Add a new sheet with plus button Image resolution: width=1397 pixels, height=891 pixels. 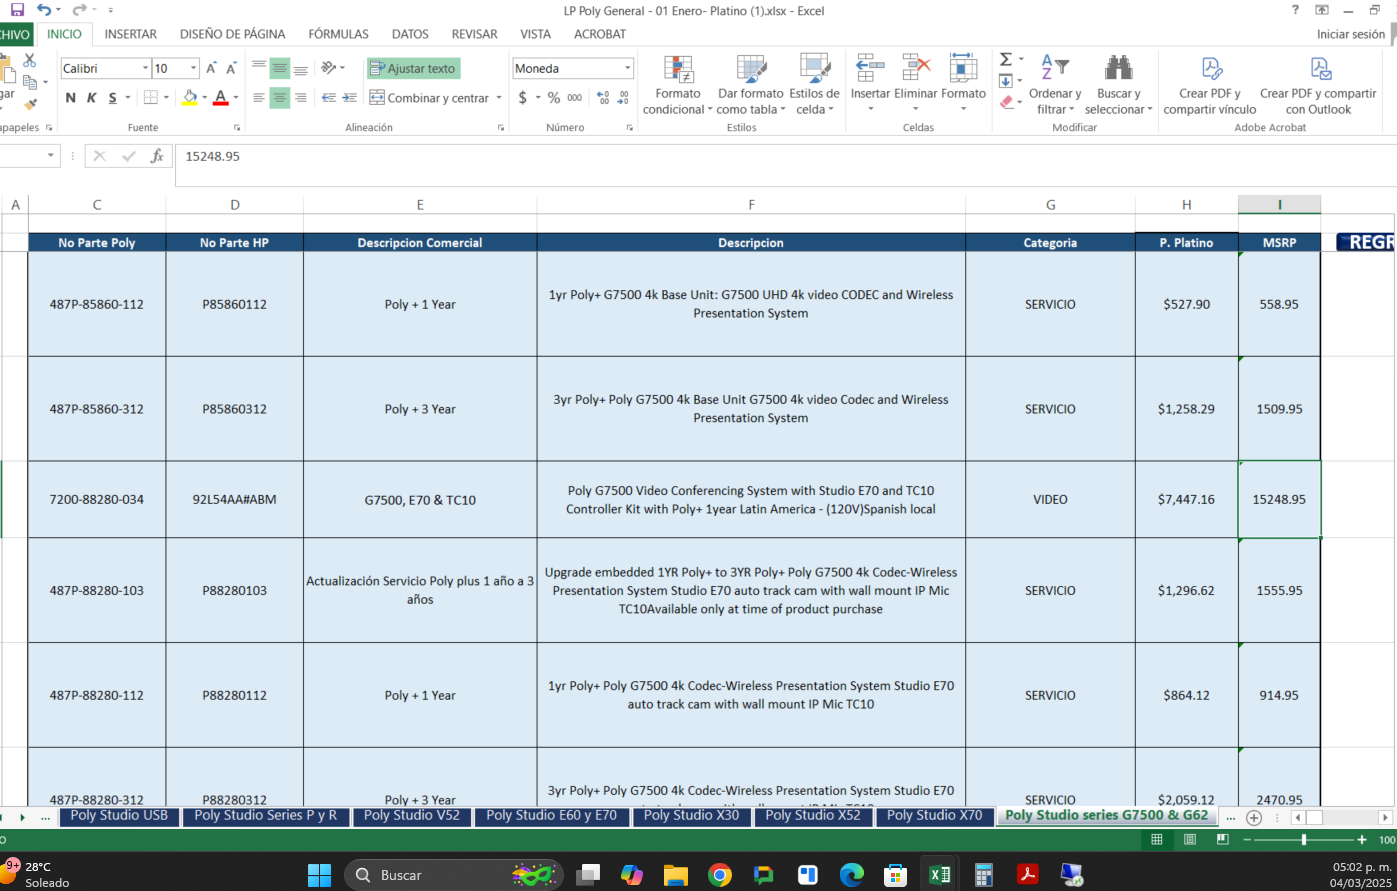point(1254,817)
